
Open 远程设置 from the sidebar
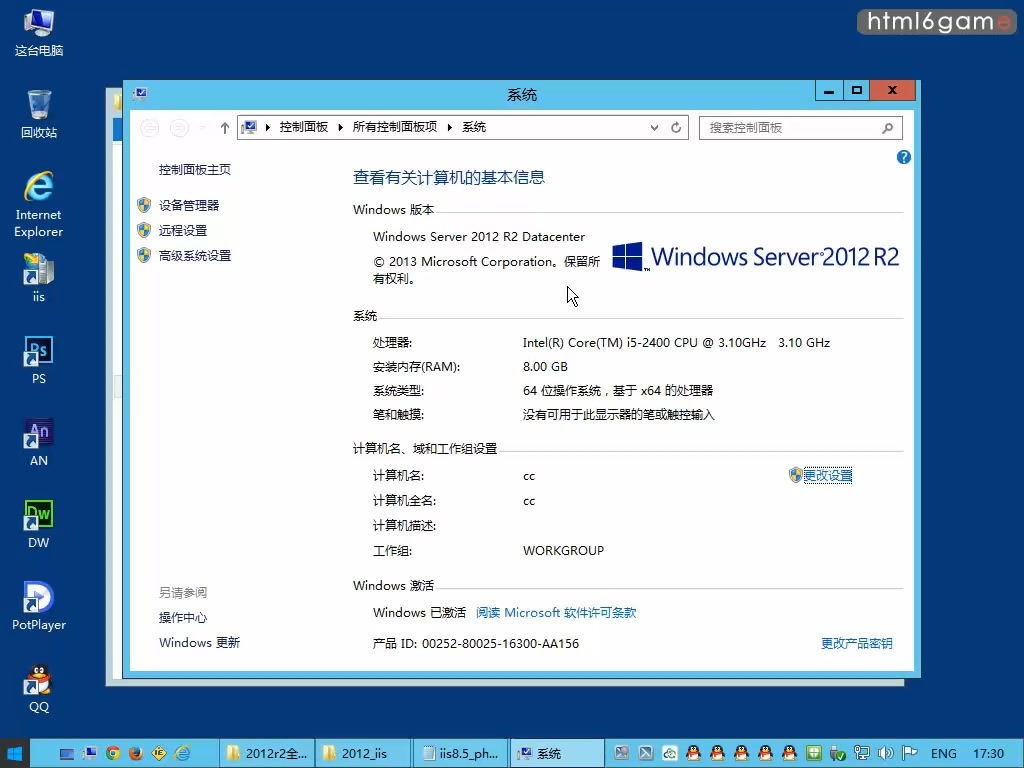(183, 231)
